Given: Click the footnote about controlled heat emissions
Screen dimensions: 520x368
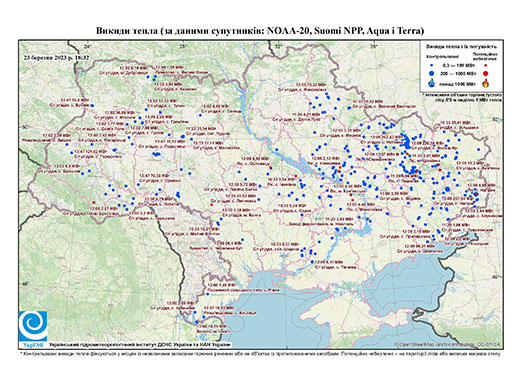Looking at the screenshot, I should pos(261,353).
